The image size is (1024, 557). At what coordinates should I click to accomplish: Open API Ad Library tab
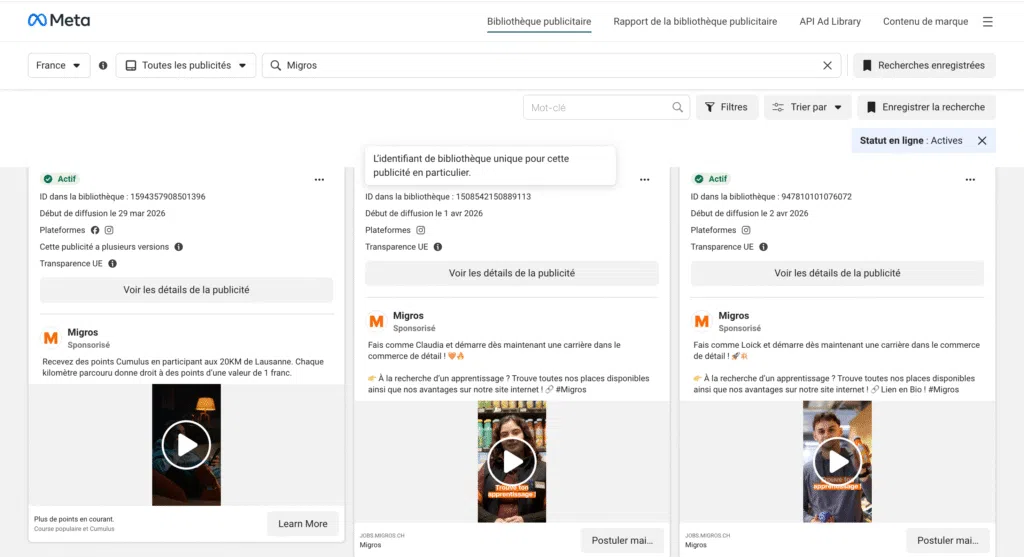click(830, 22)
